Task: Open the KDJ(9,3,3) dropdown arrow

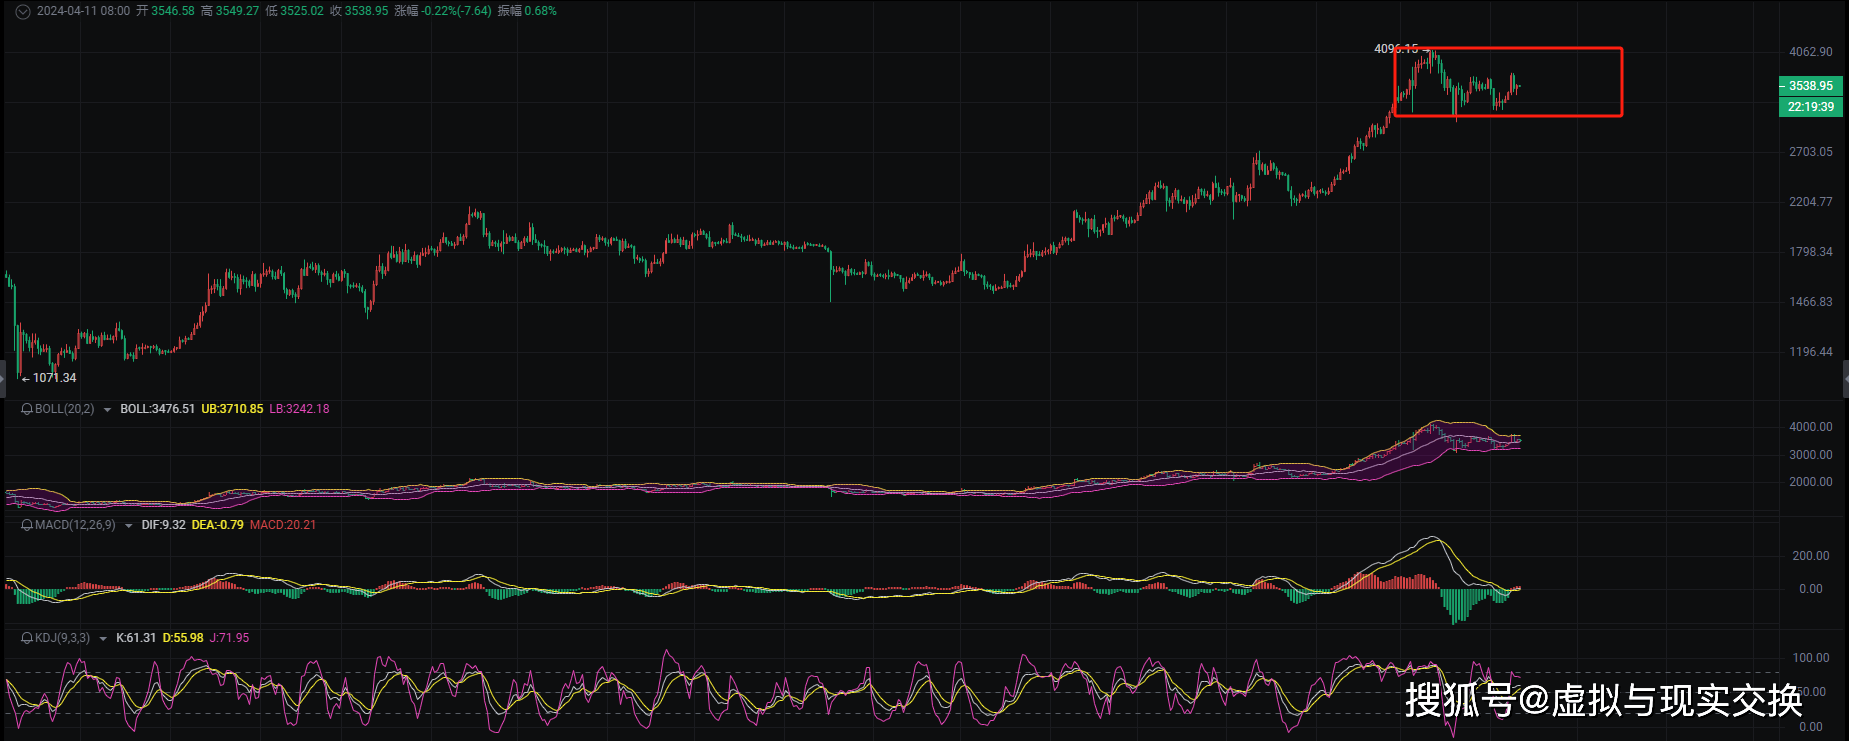Action: [103, 639]
